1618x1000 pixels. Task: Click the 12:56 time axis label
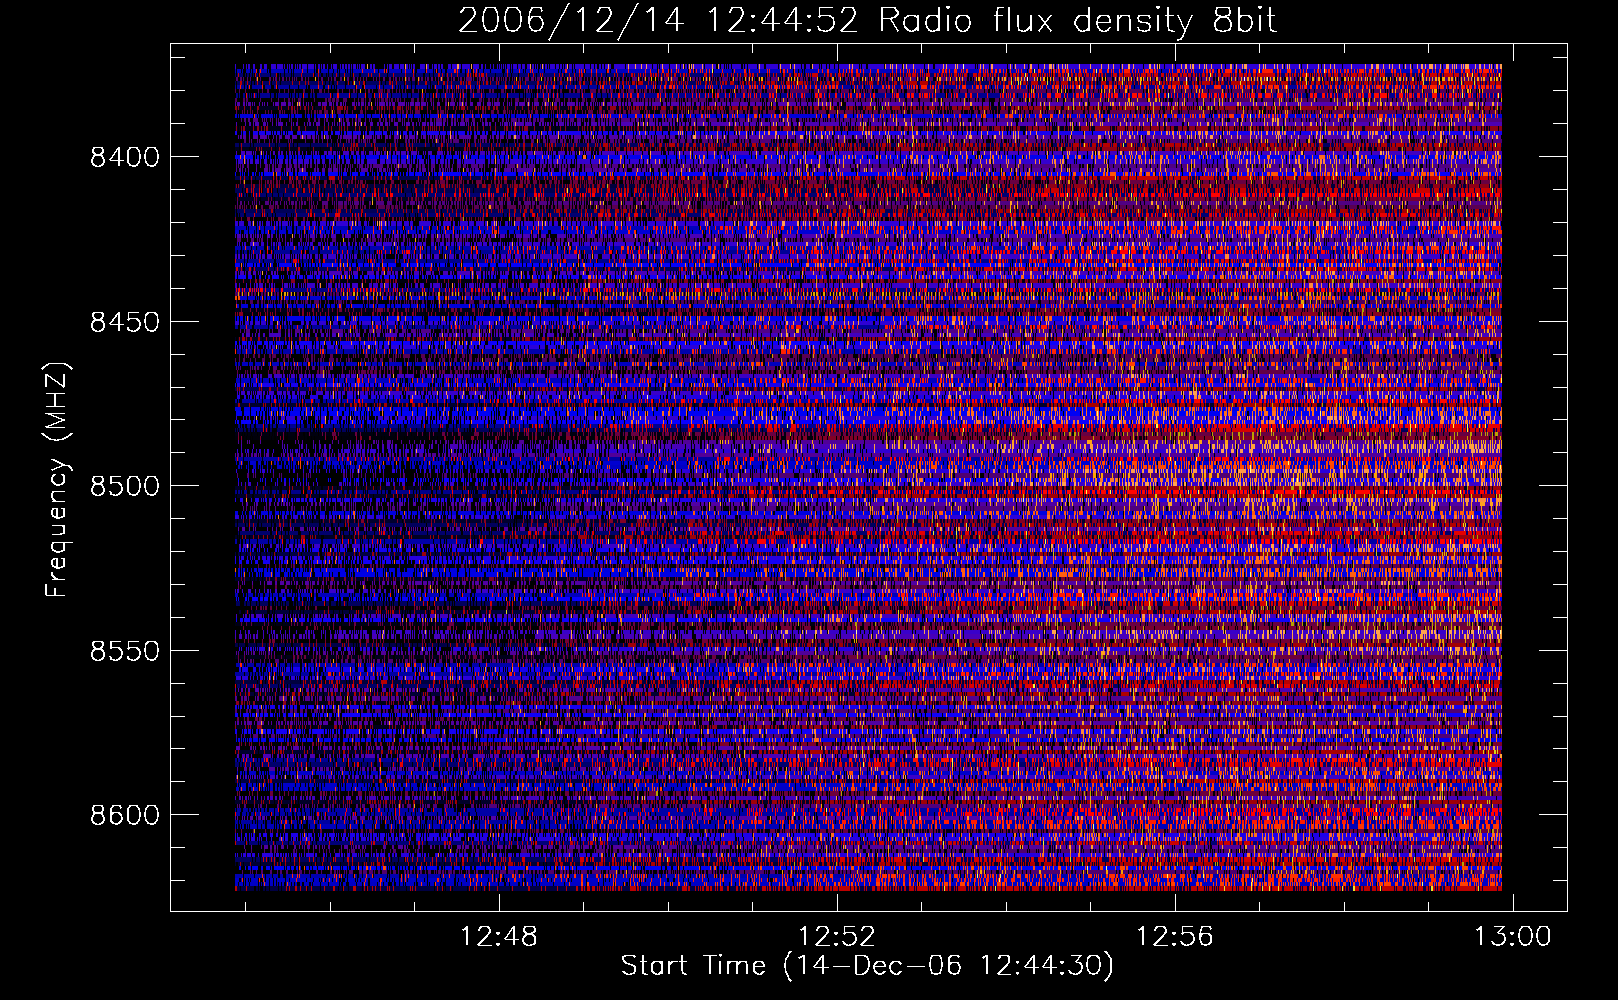(x=1174, y=937)
